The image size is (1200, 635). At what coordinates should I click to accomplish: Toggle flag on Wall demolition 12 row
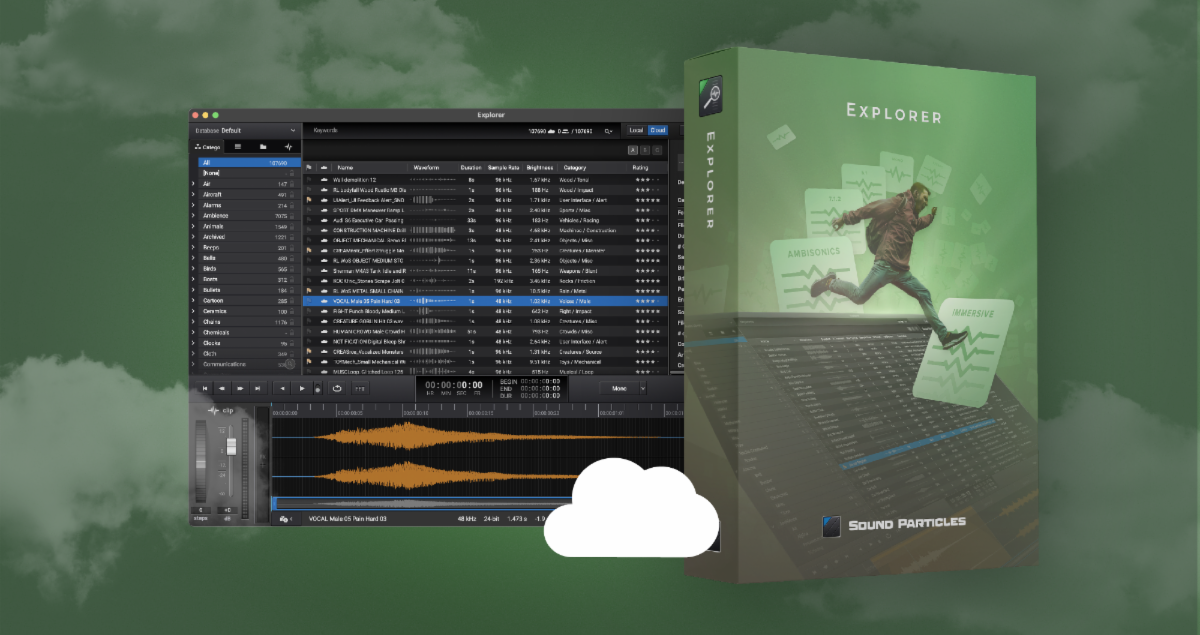click(308, 179)
